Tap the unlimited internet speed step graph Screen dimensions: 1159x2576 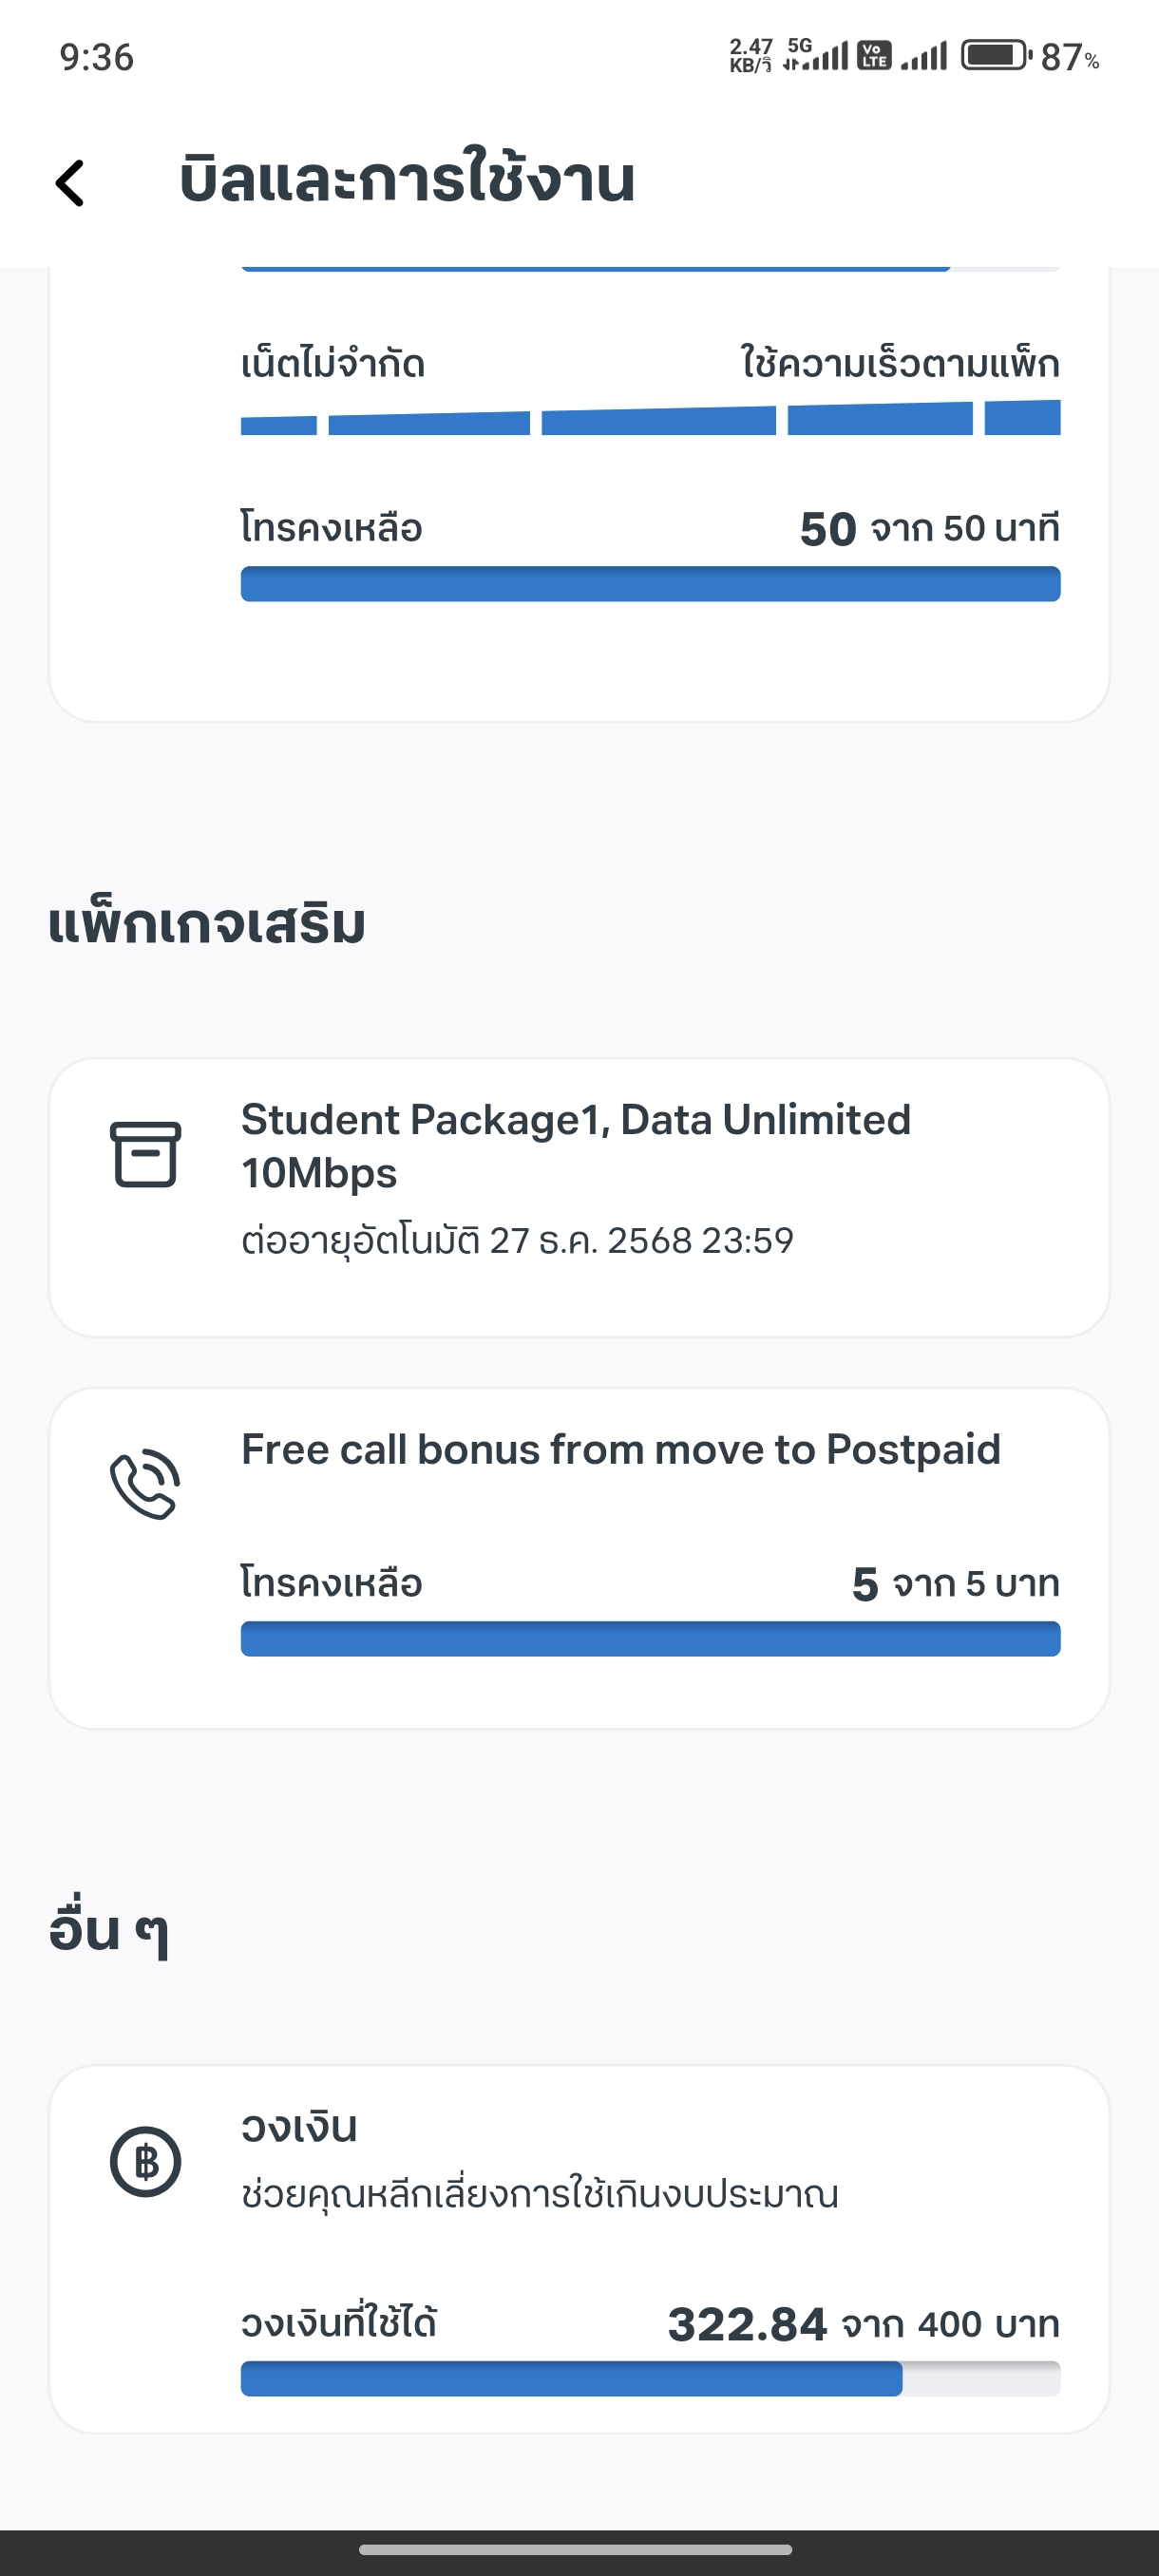[650, 418]
